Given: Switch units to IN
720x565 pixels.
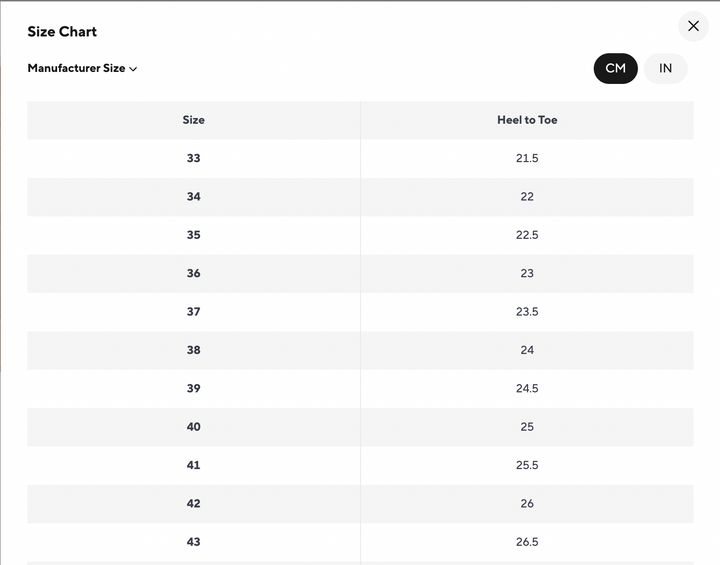Looking at the screenshot, I should [x=665, y=68].
